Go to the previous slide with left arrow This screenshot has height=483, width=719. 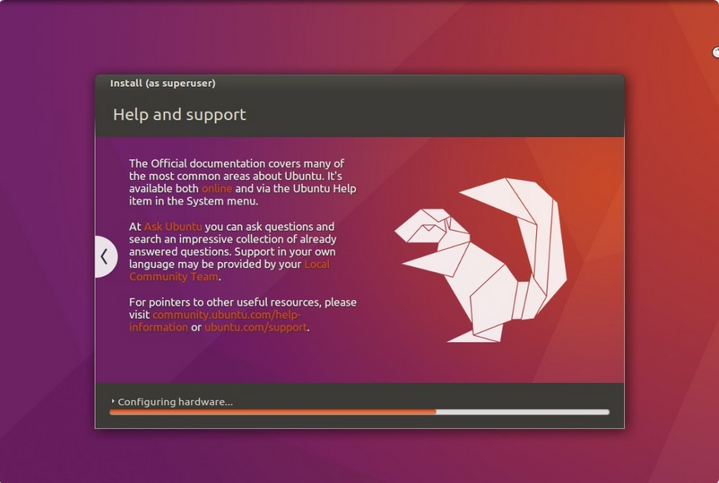[105, 256]
